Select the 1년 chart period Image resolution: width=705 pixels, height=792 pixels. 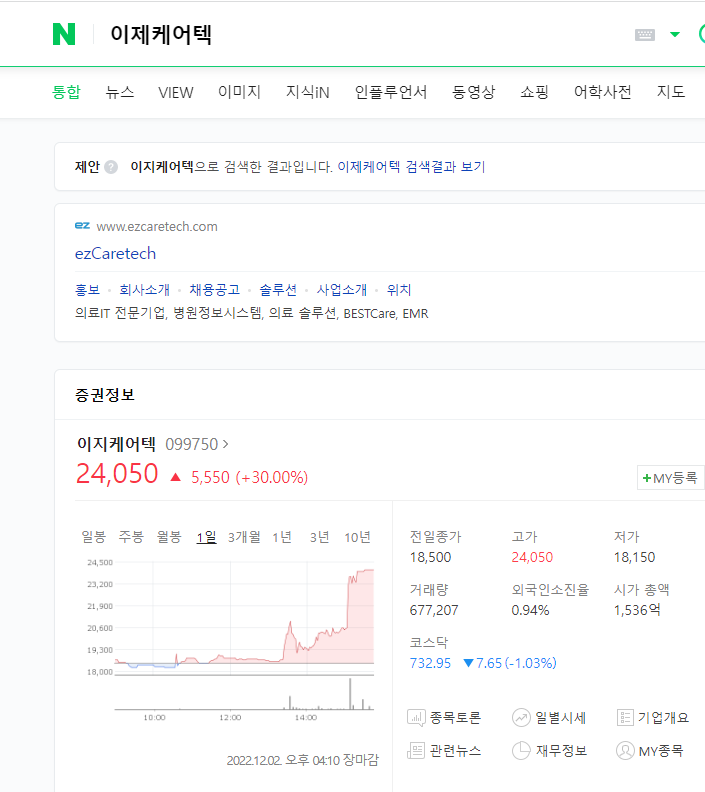(x=282, y=537)
